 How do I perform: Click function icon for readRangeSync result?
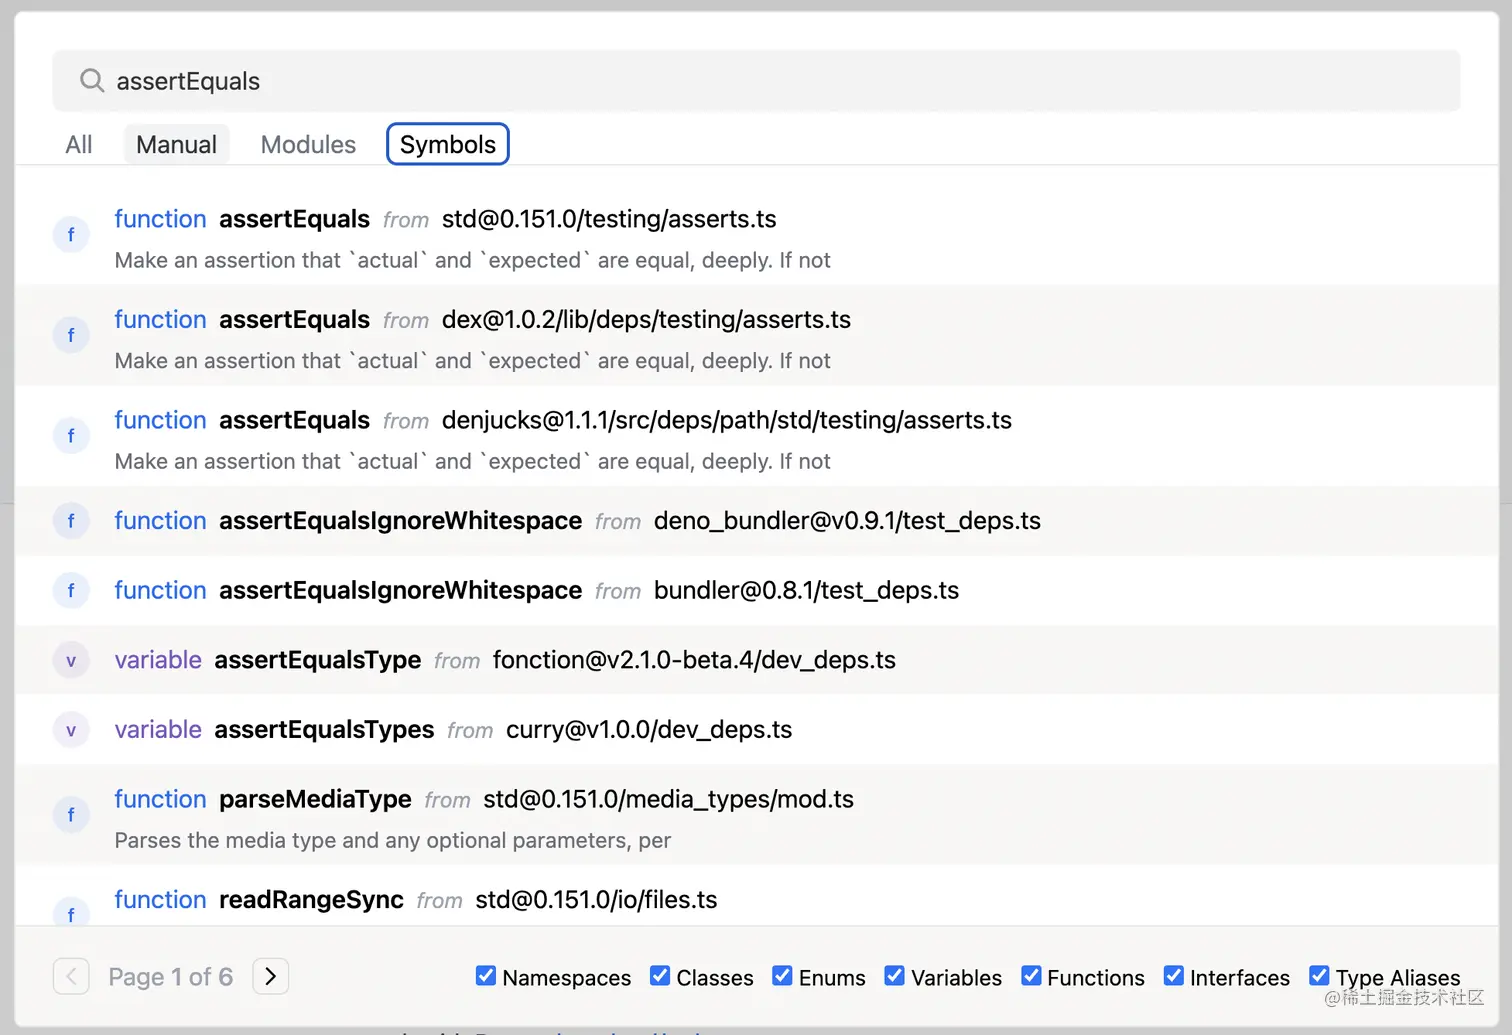pyautogui.click(x=71, y=911)
